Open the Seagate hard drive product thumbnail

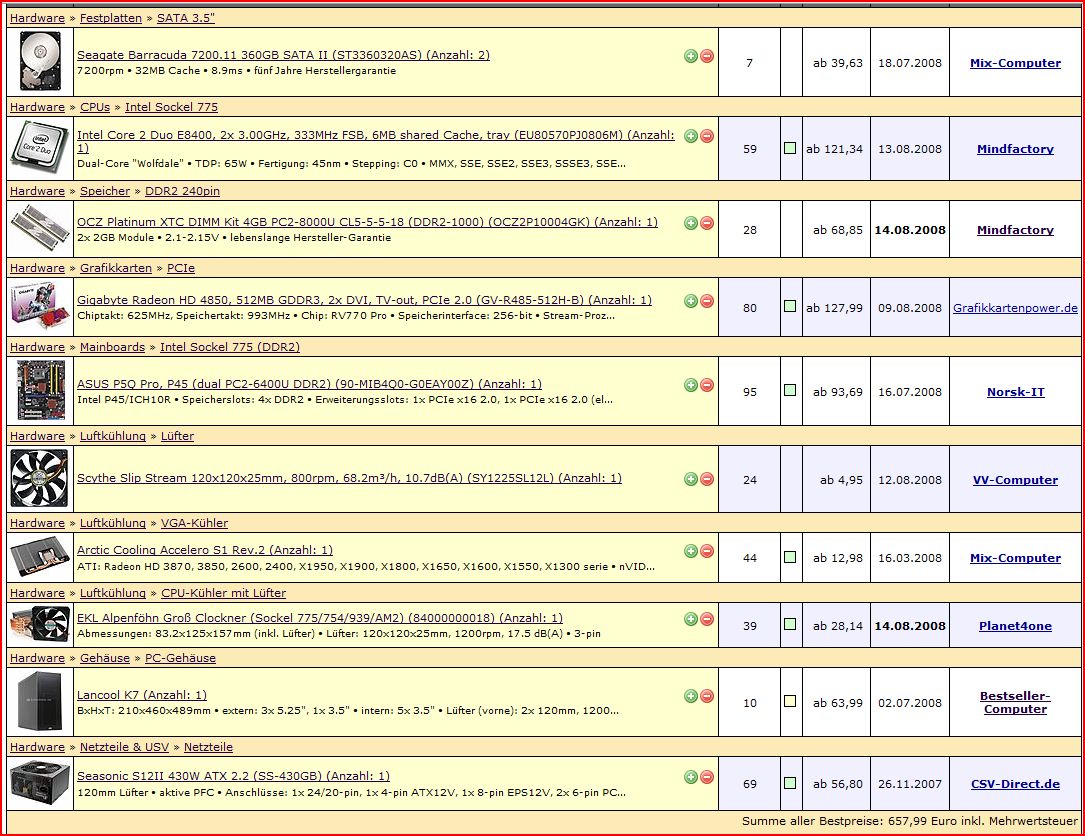click(x=40, y=62)
